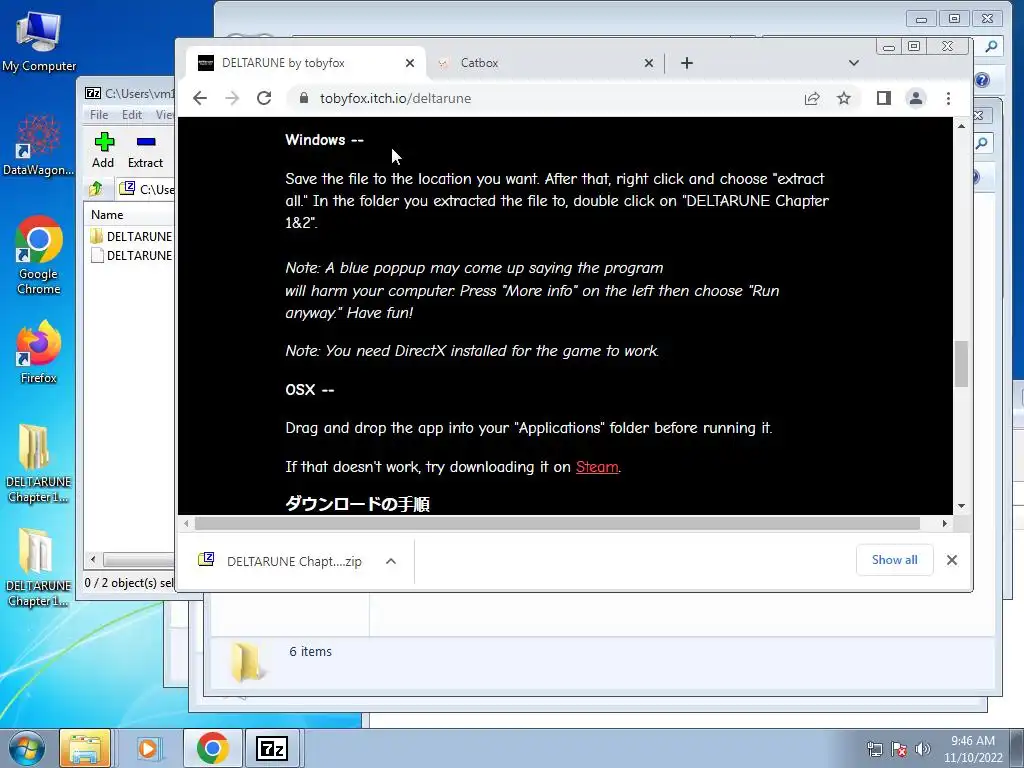This screenshot has width=1024, height=768.
Task: Click the page scroll up arrow
Action: (x=961, y=126)
